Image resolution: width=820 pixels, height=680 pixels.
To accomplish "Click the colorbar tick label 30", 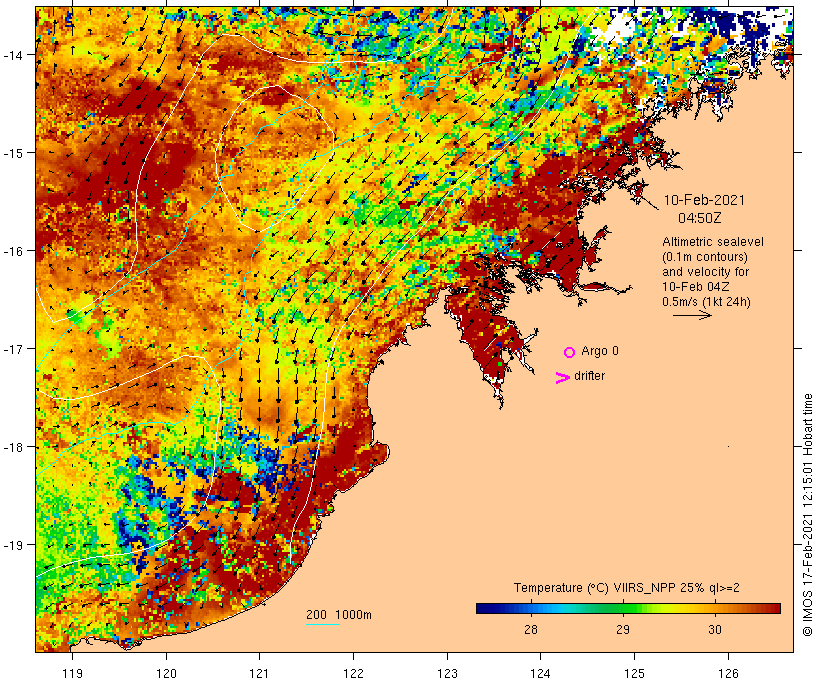I will click(x=715, y=629).
